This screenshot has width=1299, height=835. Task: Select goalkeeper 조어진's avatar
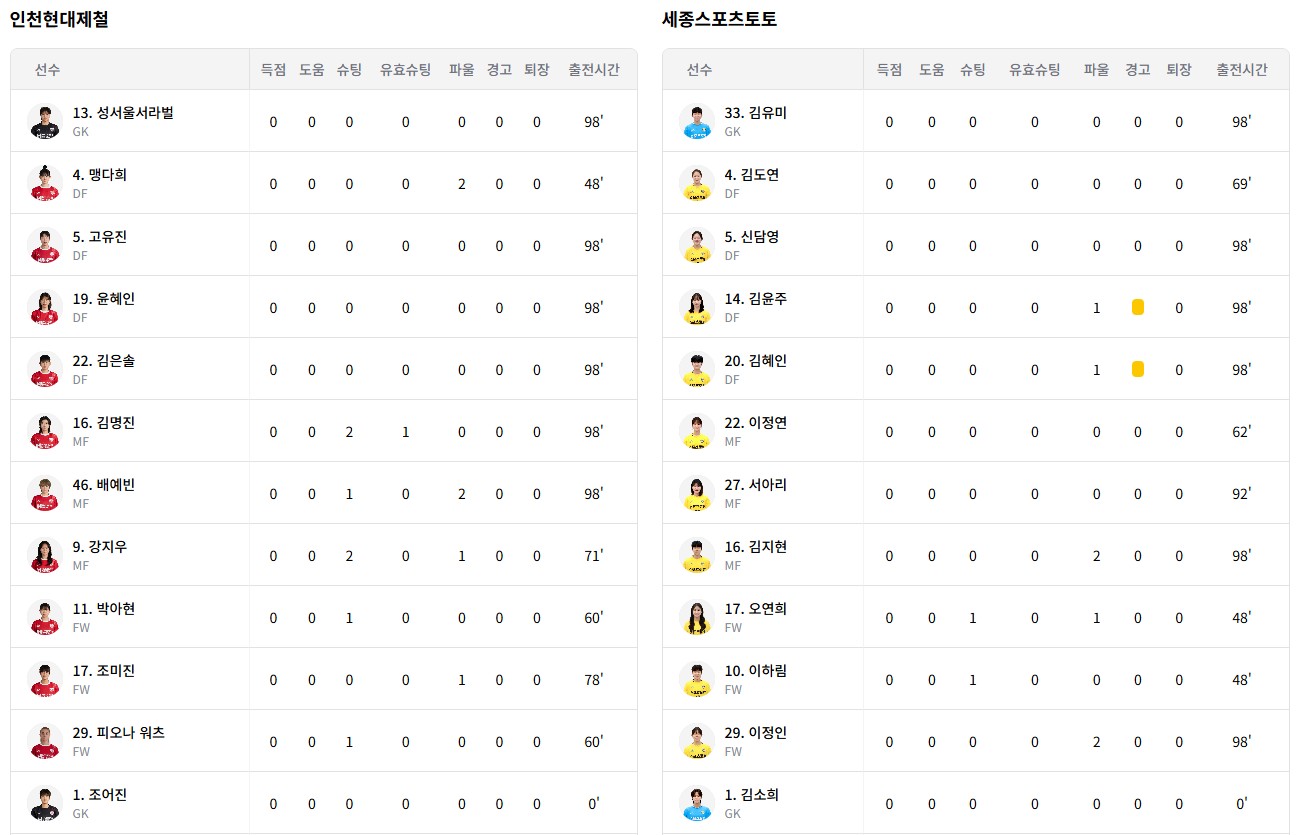click(x=45, y=803)
